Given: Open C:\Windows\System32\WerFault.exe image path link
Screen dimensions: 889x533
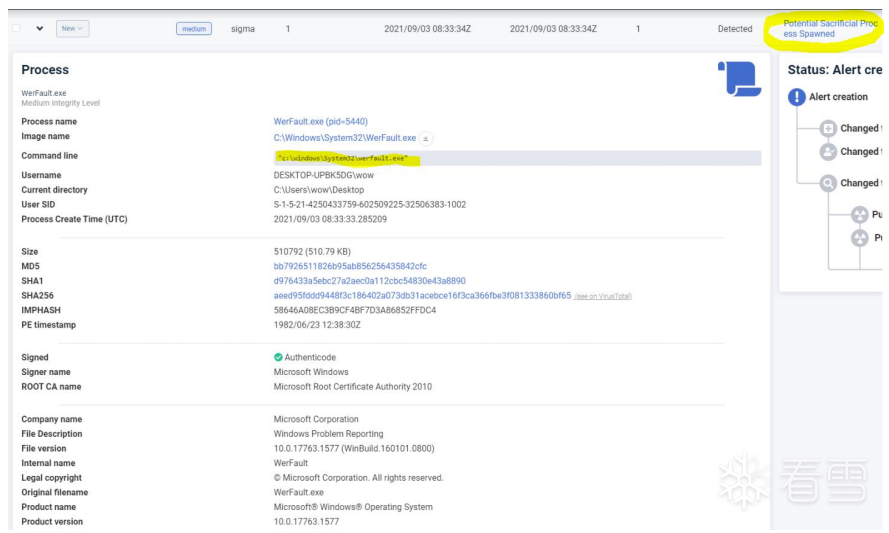Looking at the screenshot, I should pos(345,138).
